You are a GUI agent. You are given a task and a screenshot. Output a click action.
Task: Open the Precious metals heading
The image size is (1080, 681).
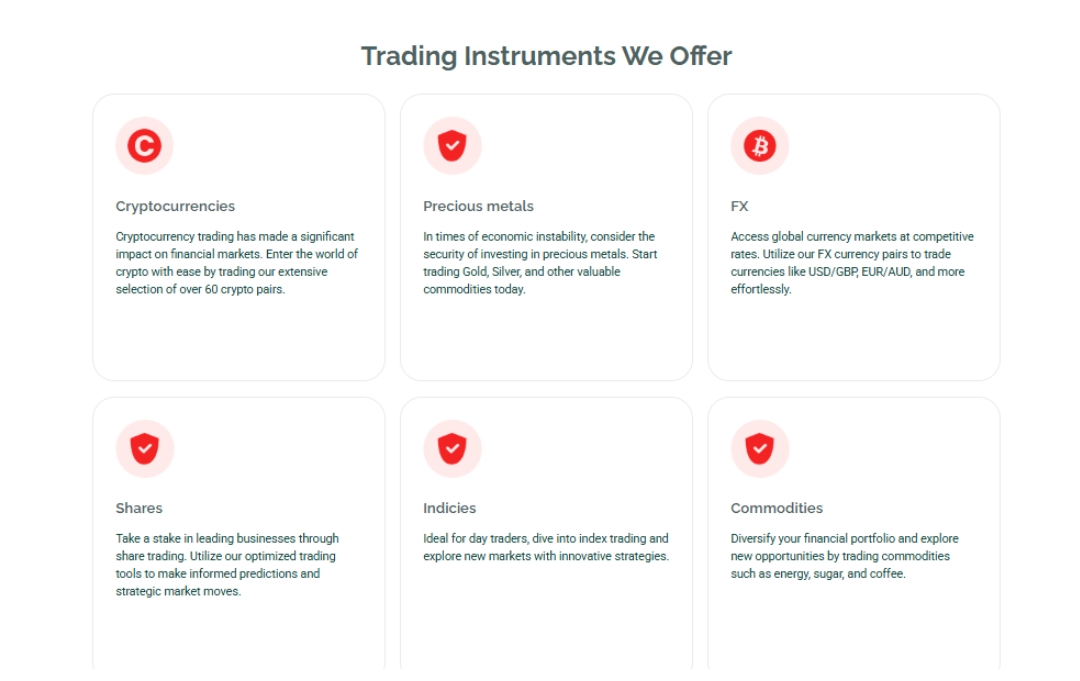[478, 206]
